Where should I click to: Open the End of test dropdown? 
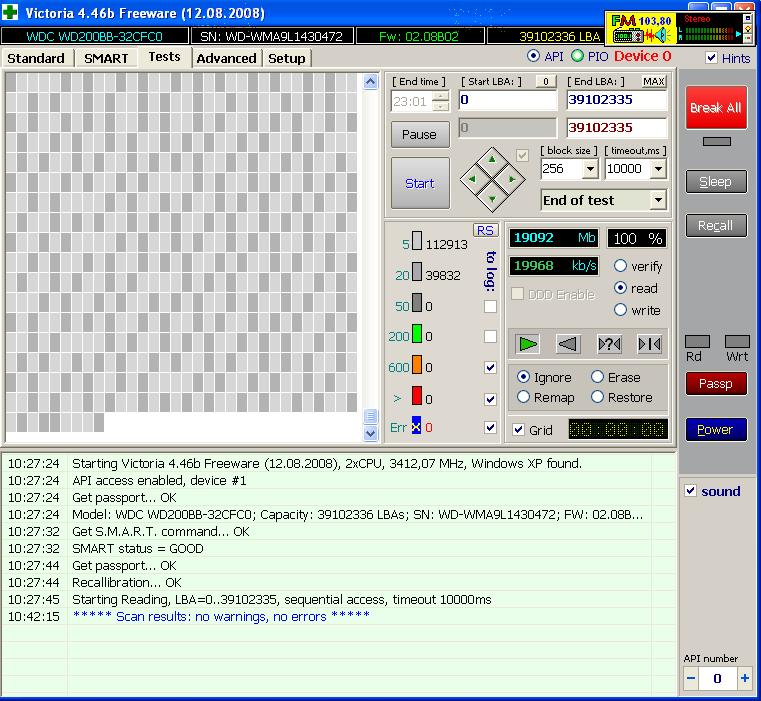click(x=657, y=200)
